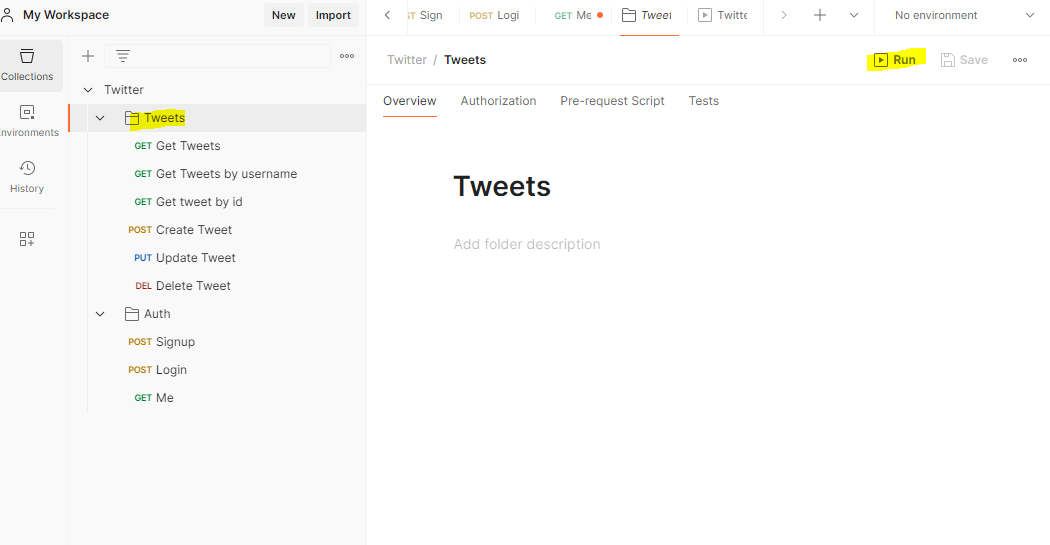Click the New button

(283, 15)
